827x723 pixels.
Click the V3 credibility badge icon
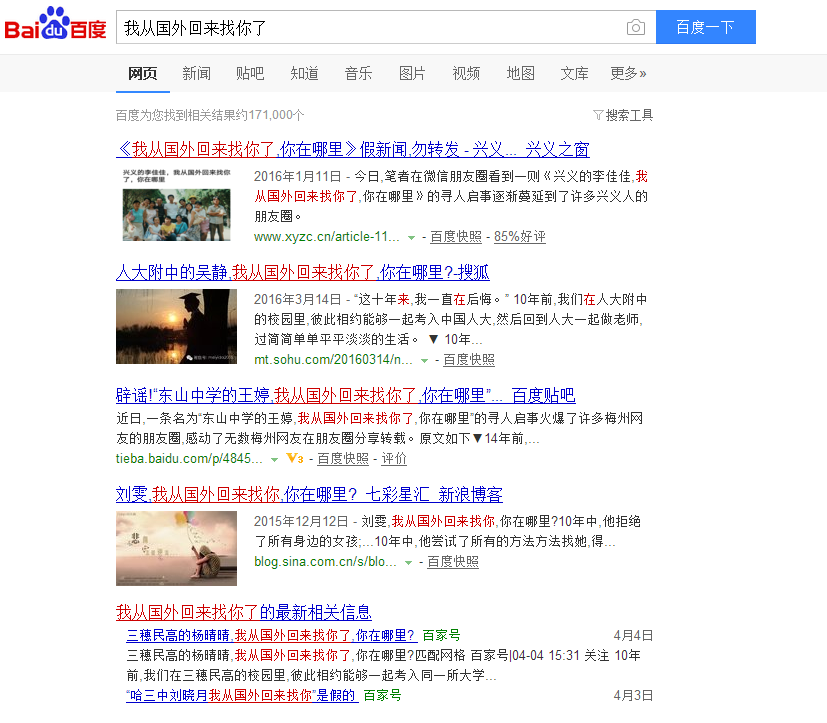click(x=294, y=459)
